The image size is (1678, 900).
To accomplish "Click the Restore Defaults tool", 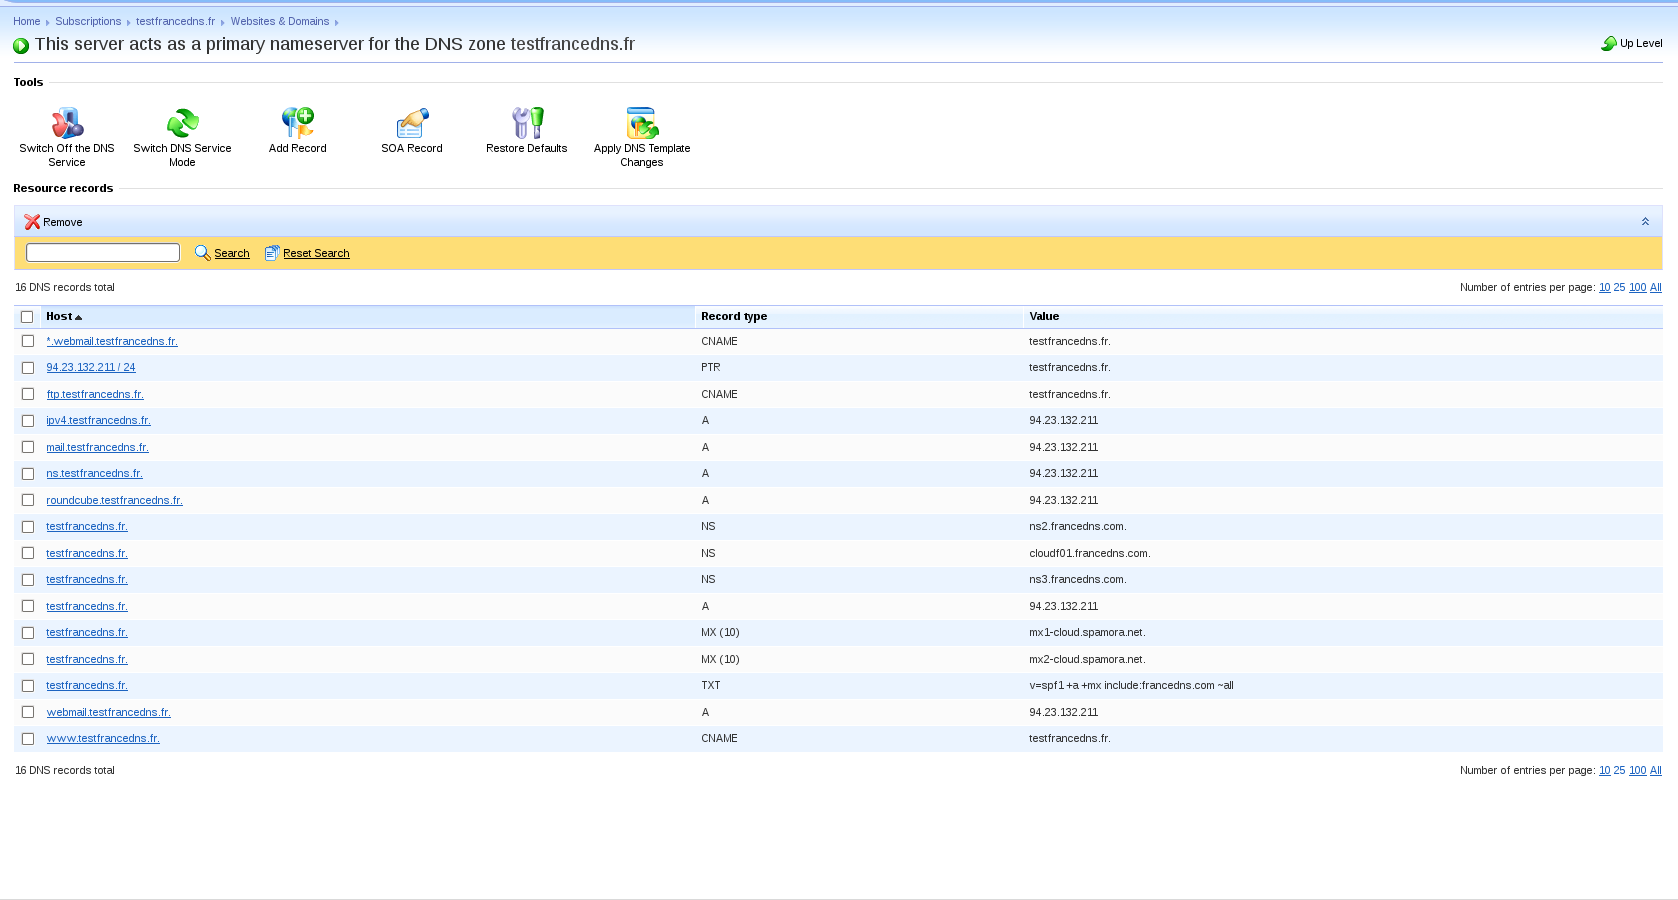I will point(527,123).
